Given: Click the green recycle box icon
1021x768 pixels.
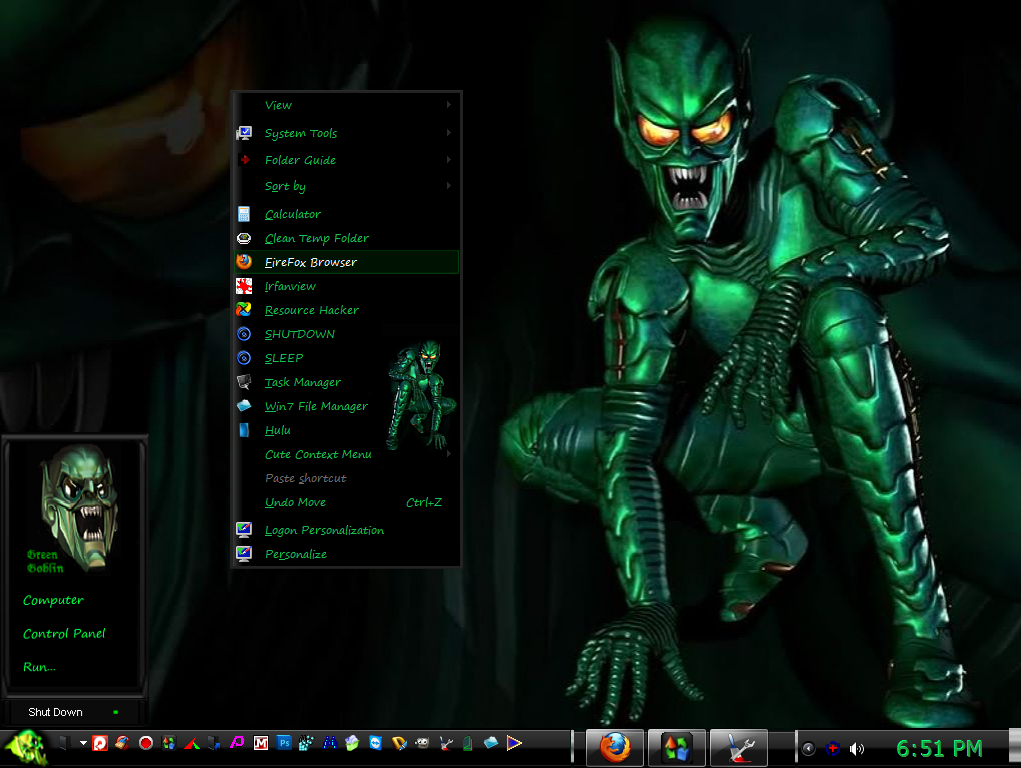Looking at the screenshot, I should point(352,743).
